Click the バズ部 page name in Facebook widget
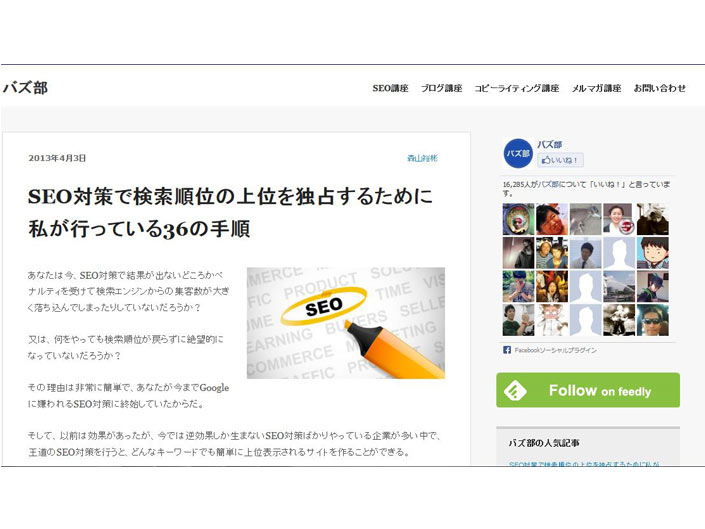 pyautogui.click(x=549, y=144)
